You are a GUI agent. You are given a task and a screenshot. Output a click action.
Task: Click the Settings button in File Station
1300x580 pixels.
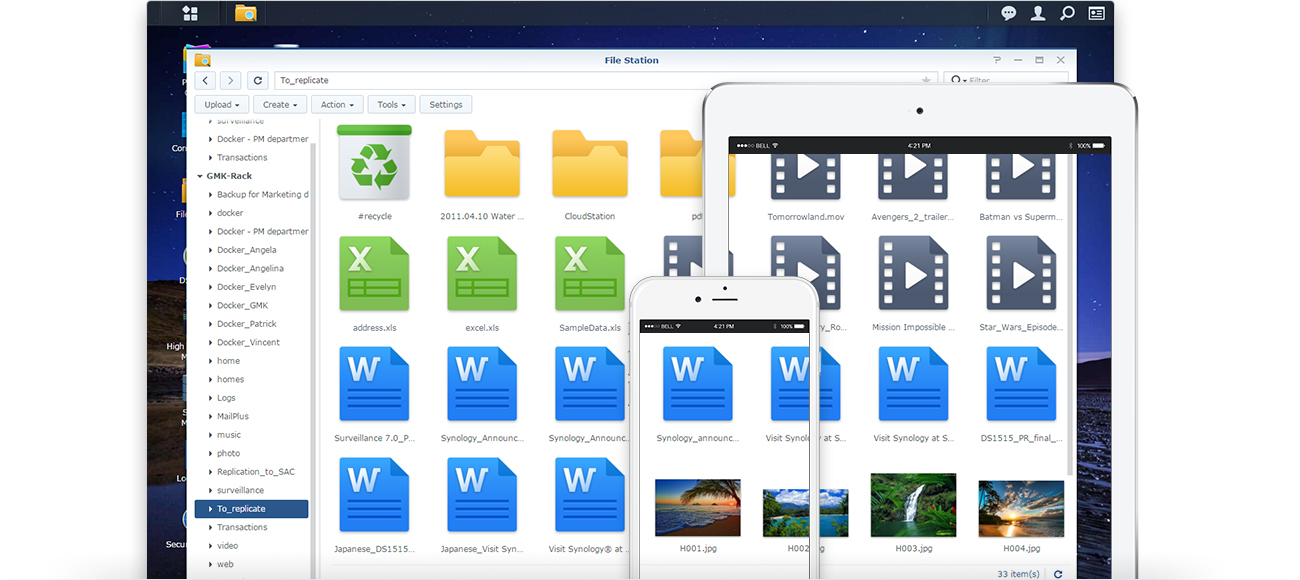pyautogui.click(x=446, y=104)
